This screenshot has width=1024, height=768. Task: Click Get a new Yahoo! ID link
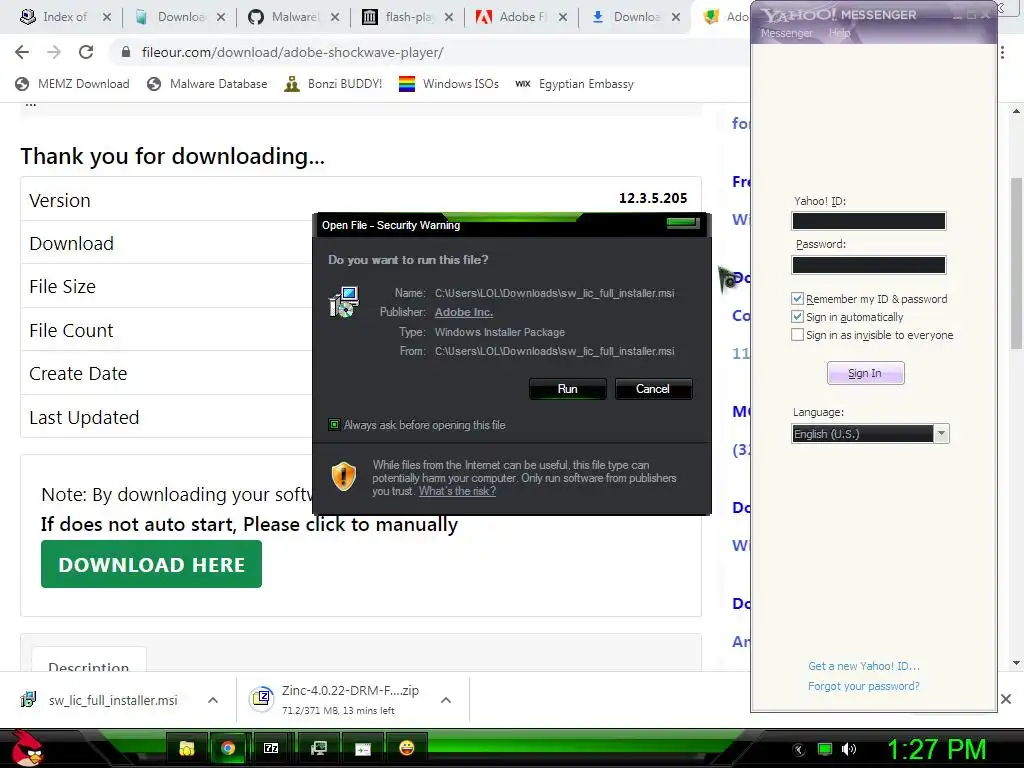point(863,666)
